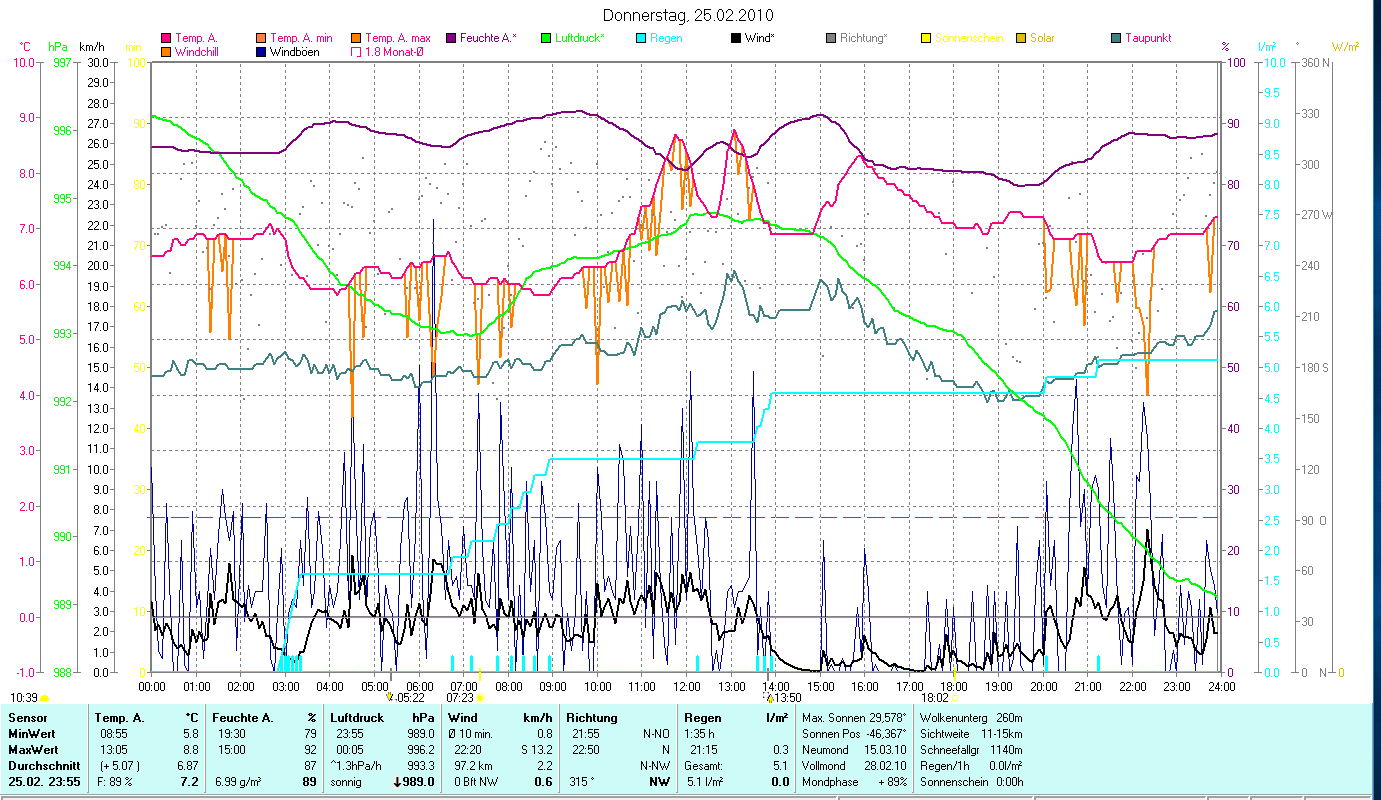The image size is (1381, 800).
Task: Click the black Wind legend icon
Action: coord(736,39)
